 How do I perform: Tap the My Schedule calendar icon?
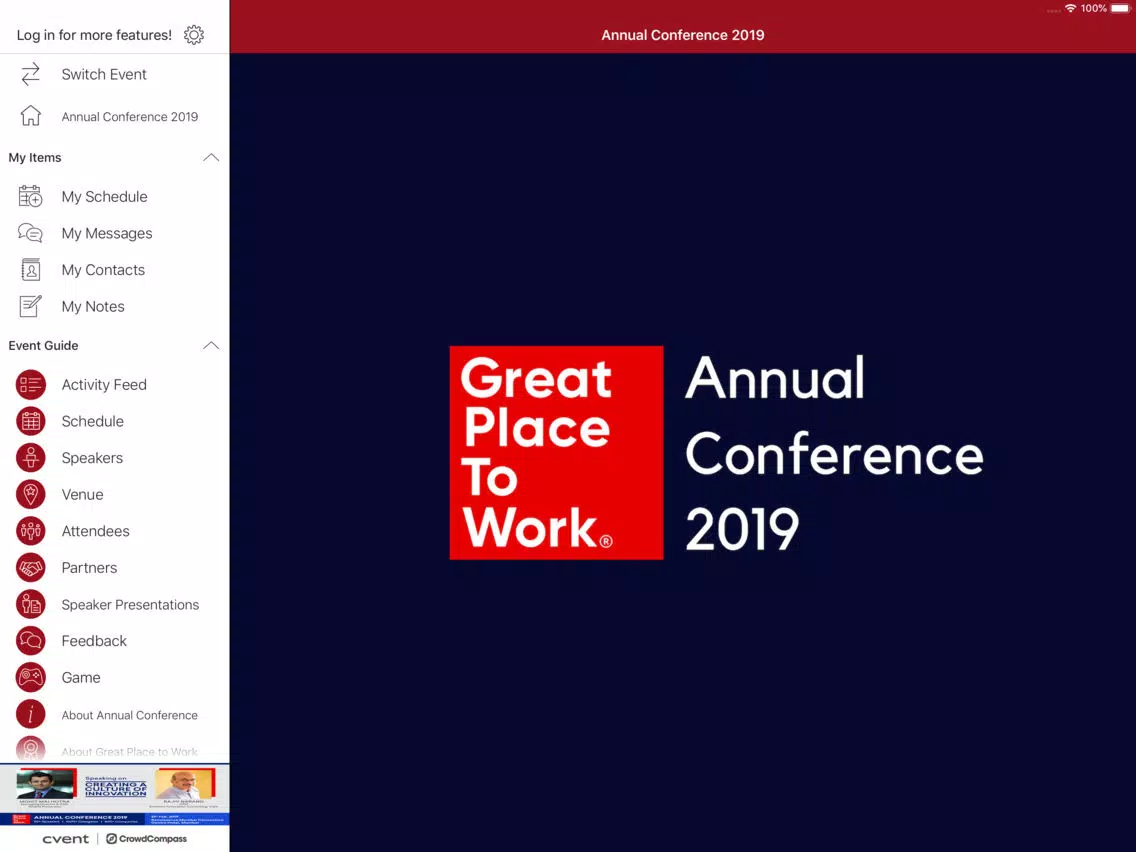pyautogui.click(x=30, y=196)
